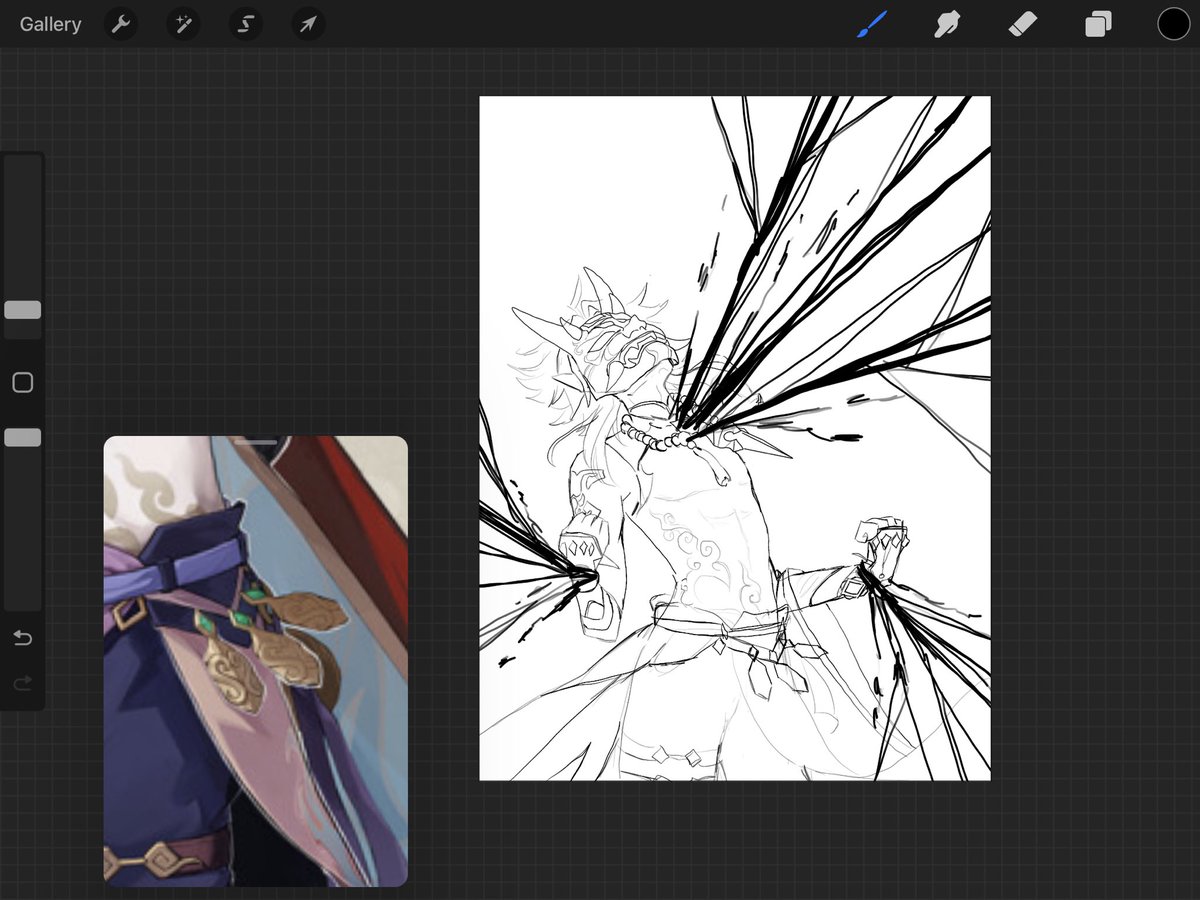Activate the Selection tool

tap(245, 24)
